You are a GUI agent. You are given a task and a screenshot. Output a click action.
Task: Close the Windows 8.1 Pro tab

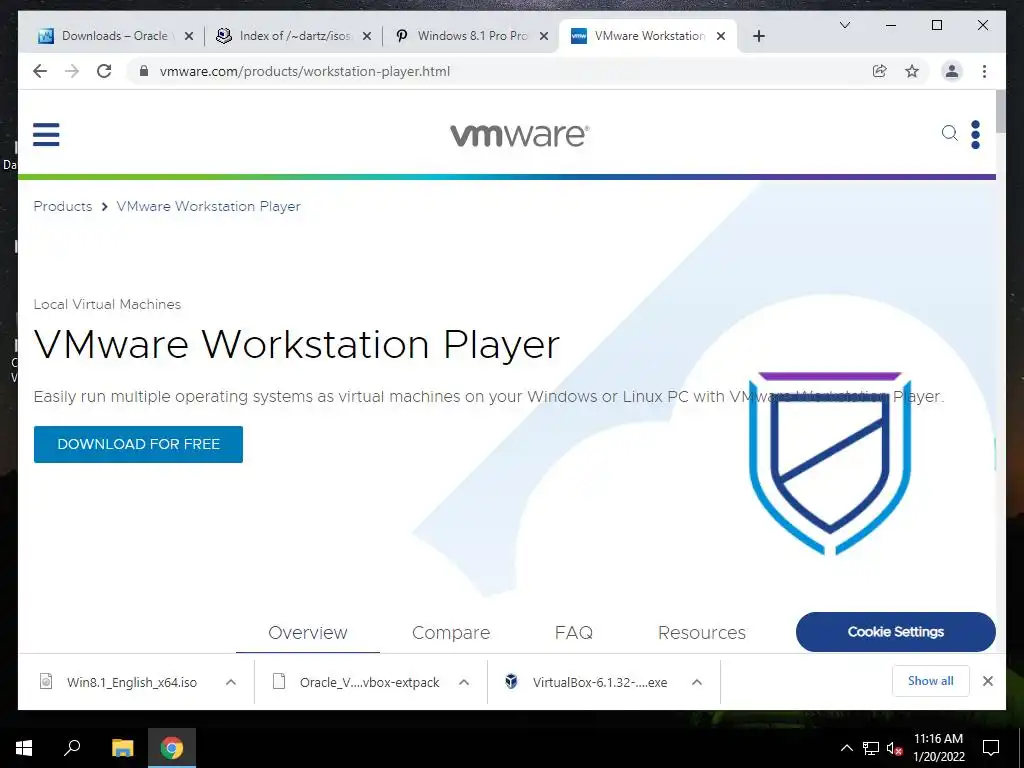543,36
